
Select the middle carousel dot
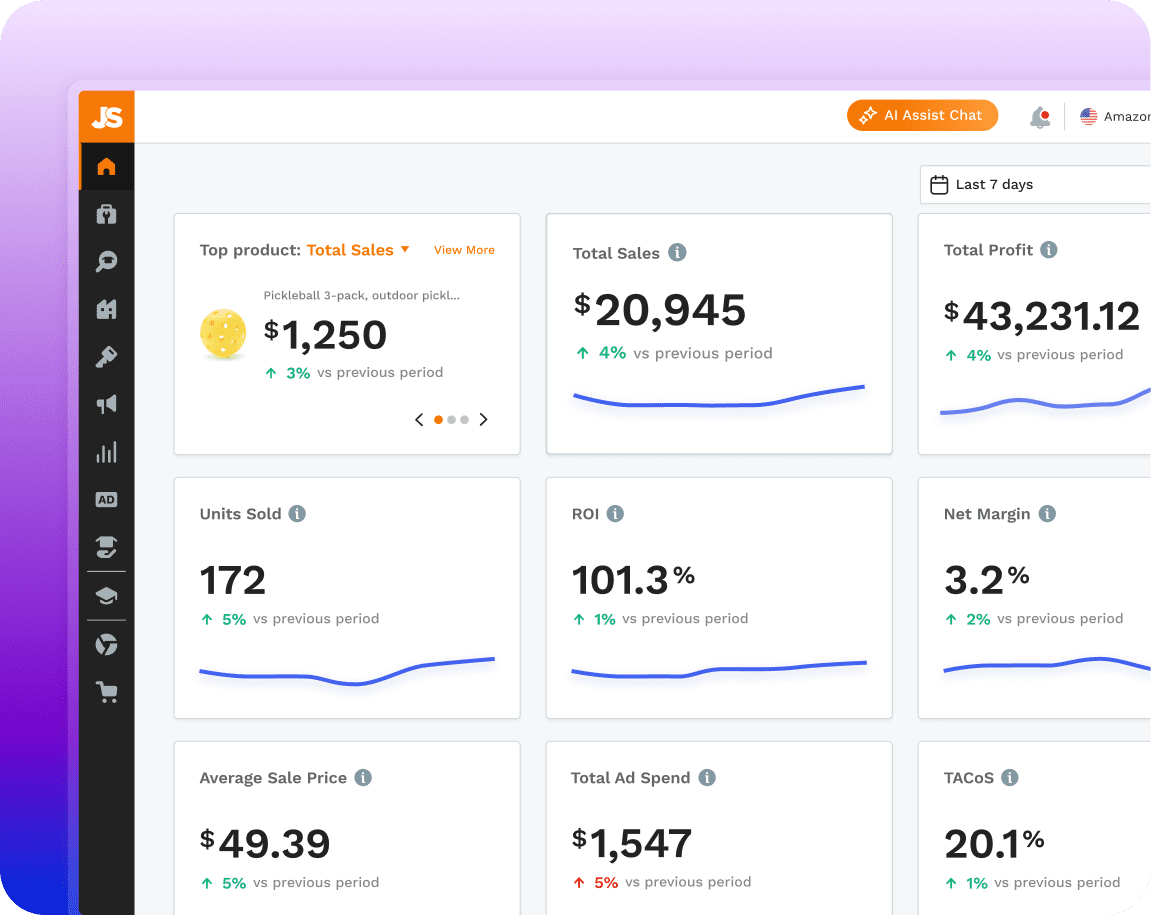click(x=451, y=420)
